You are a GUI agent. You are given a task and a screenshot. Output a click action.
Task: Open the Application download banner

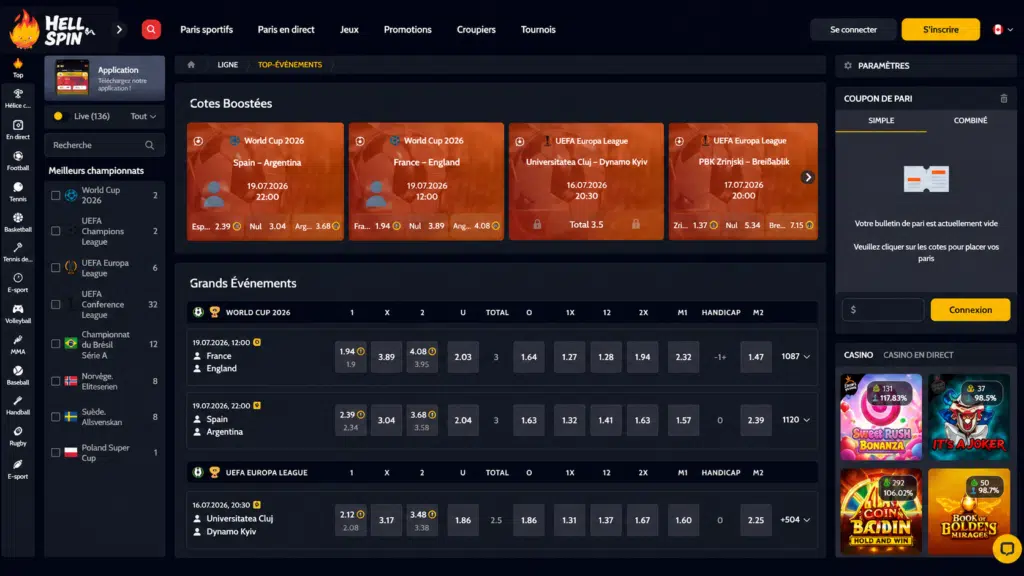point(104,78)
